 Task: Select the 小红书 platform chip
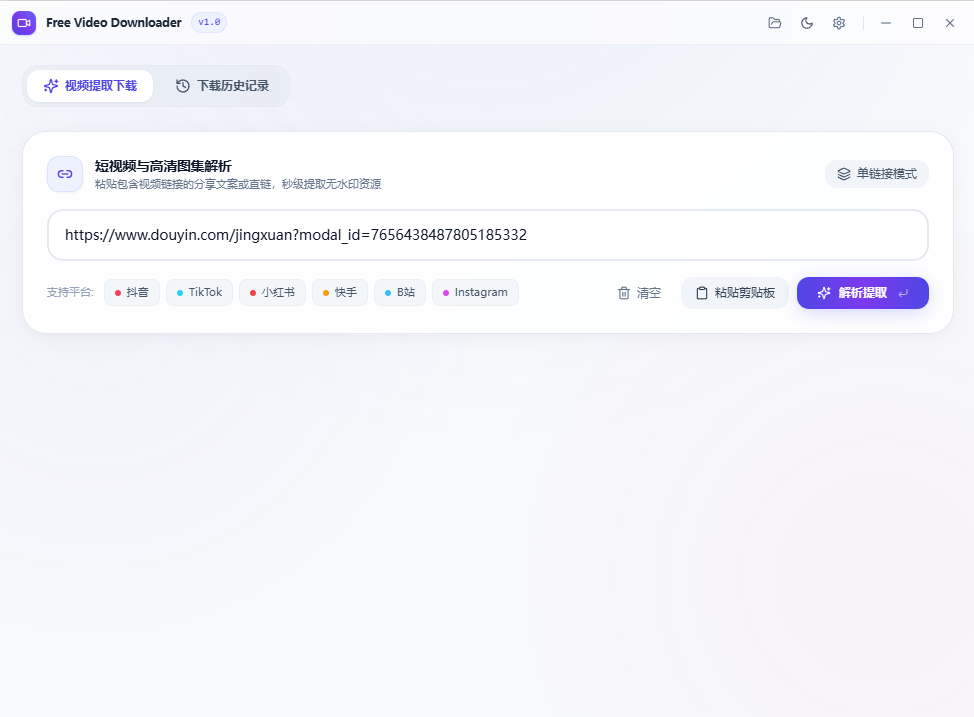click(x=272, y=293)
